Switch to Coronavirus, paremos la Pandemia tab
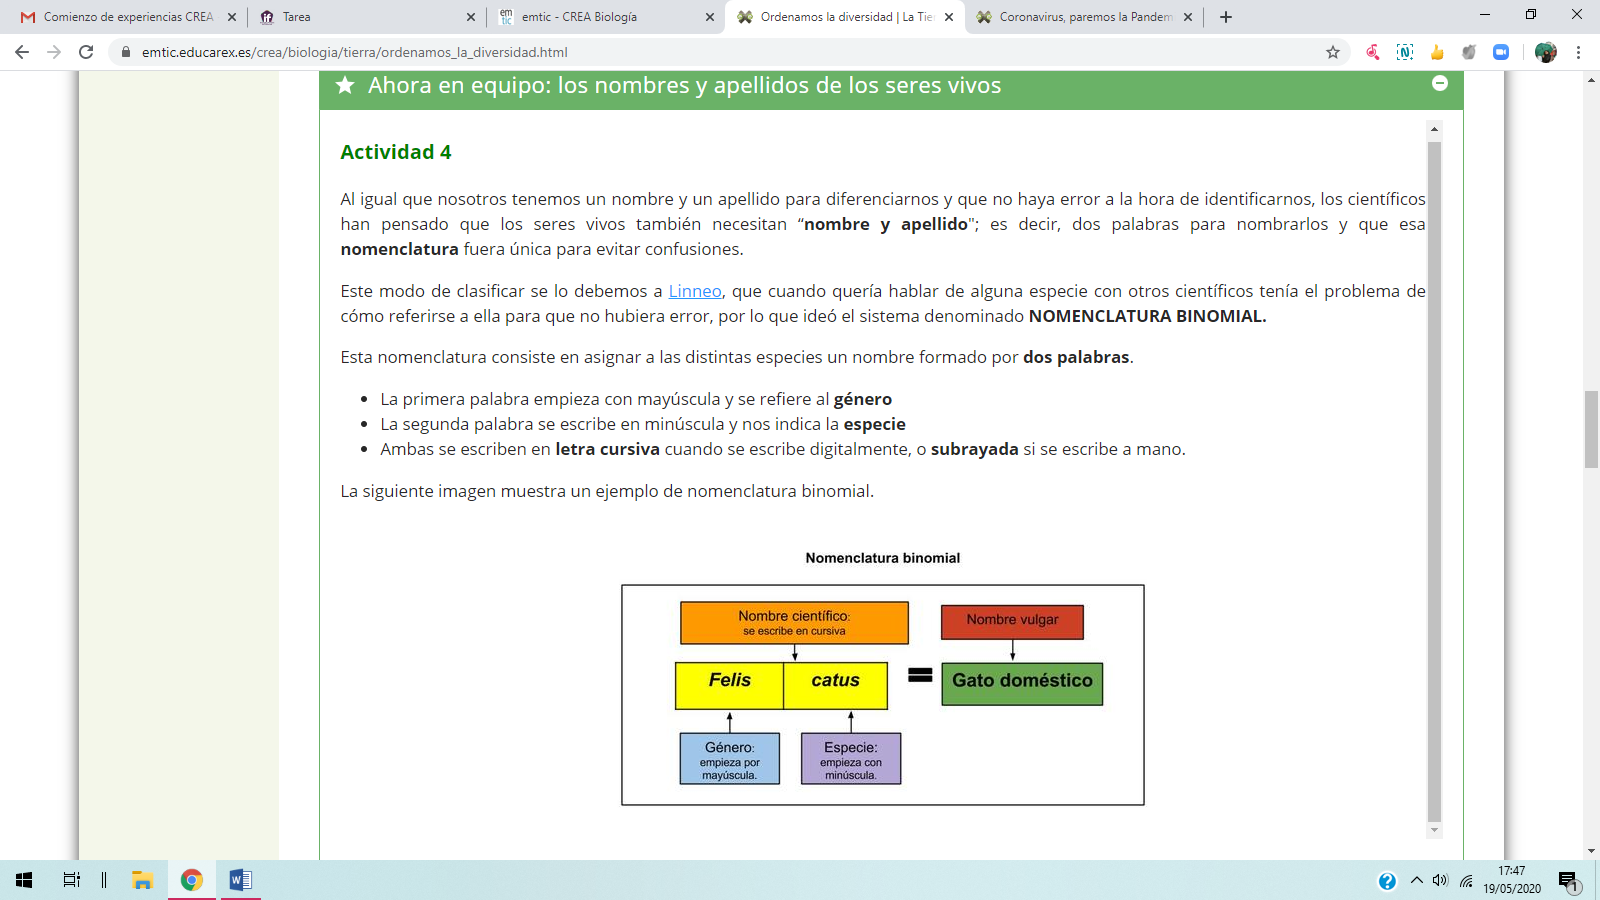The image size is (1600, 900). 1086,17
